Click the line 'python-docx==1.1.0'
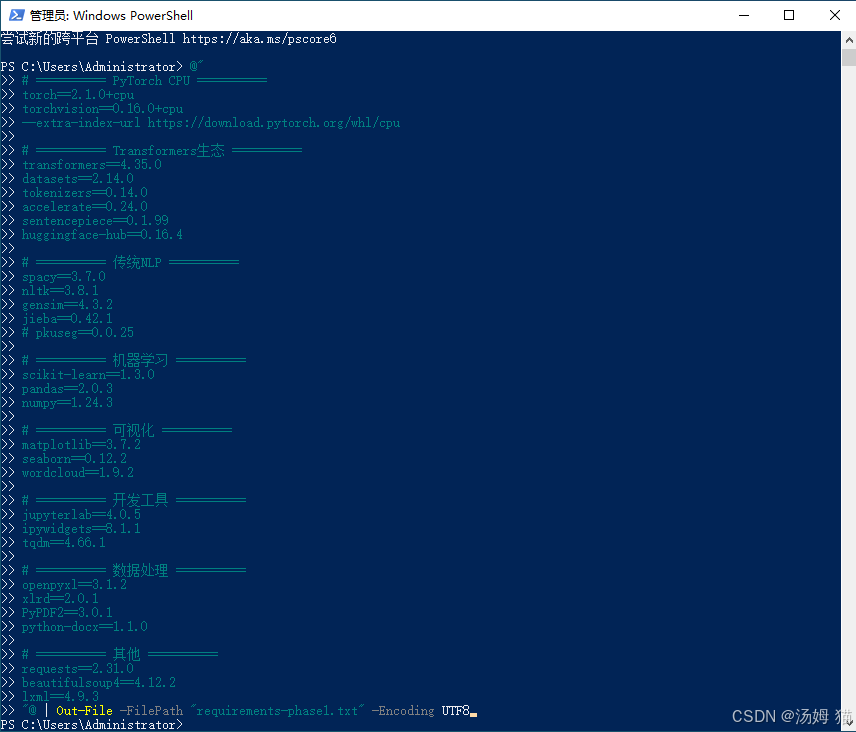Viewport: 856px width, 732px height. (85, 627)
